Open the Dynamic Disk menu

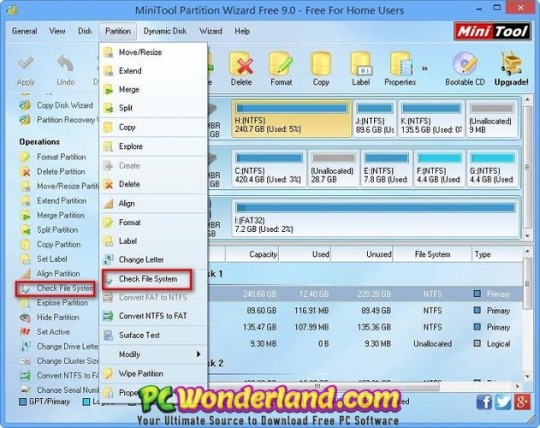click(x=165, y=31)
